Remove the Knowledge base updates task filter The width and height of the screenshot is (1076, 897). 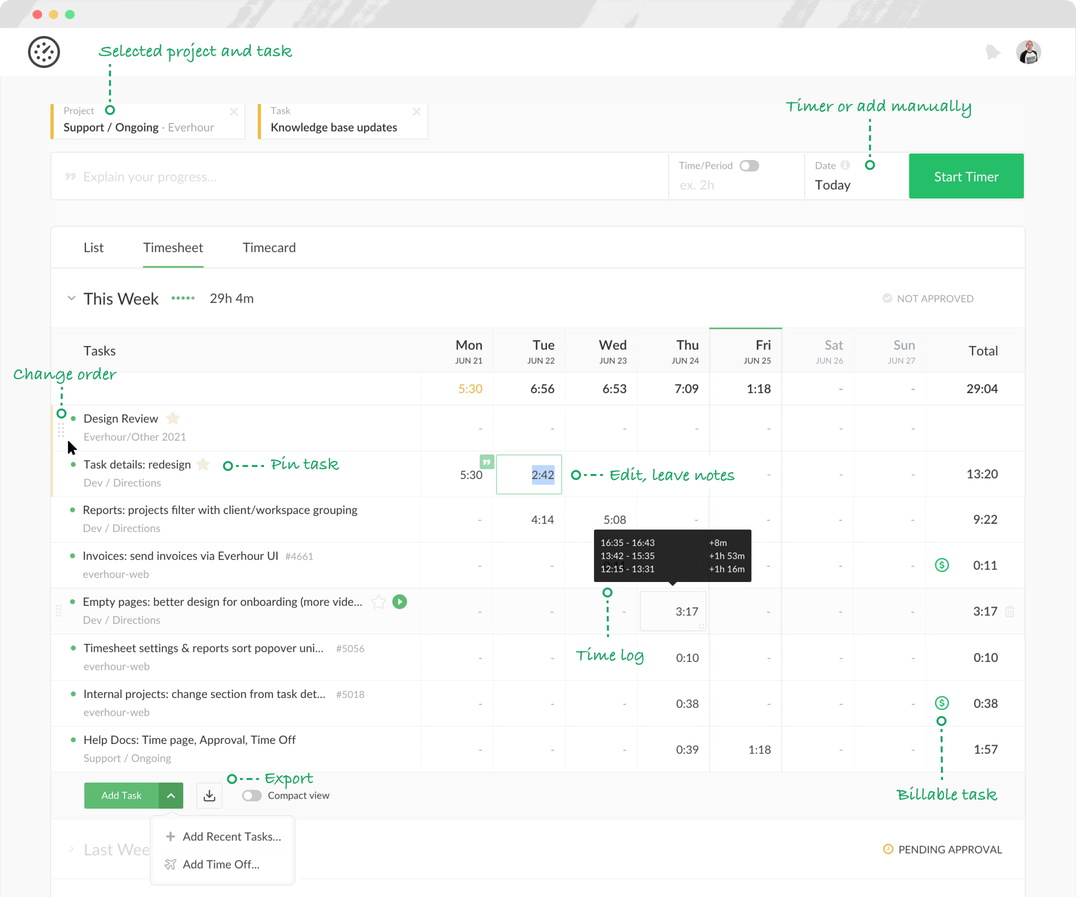click(x=417, y=110)
